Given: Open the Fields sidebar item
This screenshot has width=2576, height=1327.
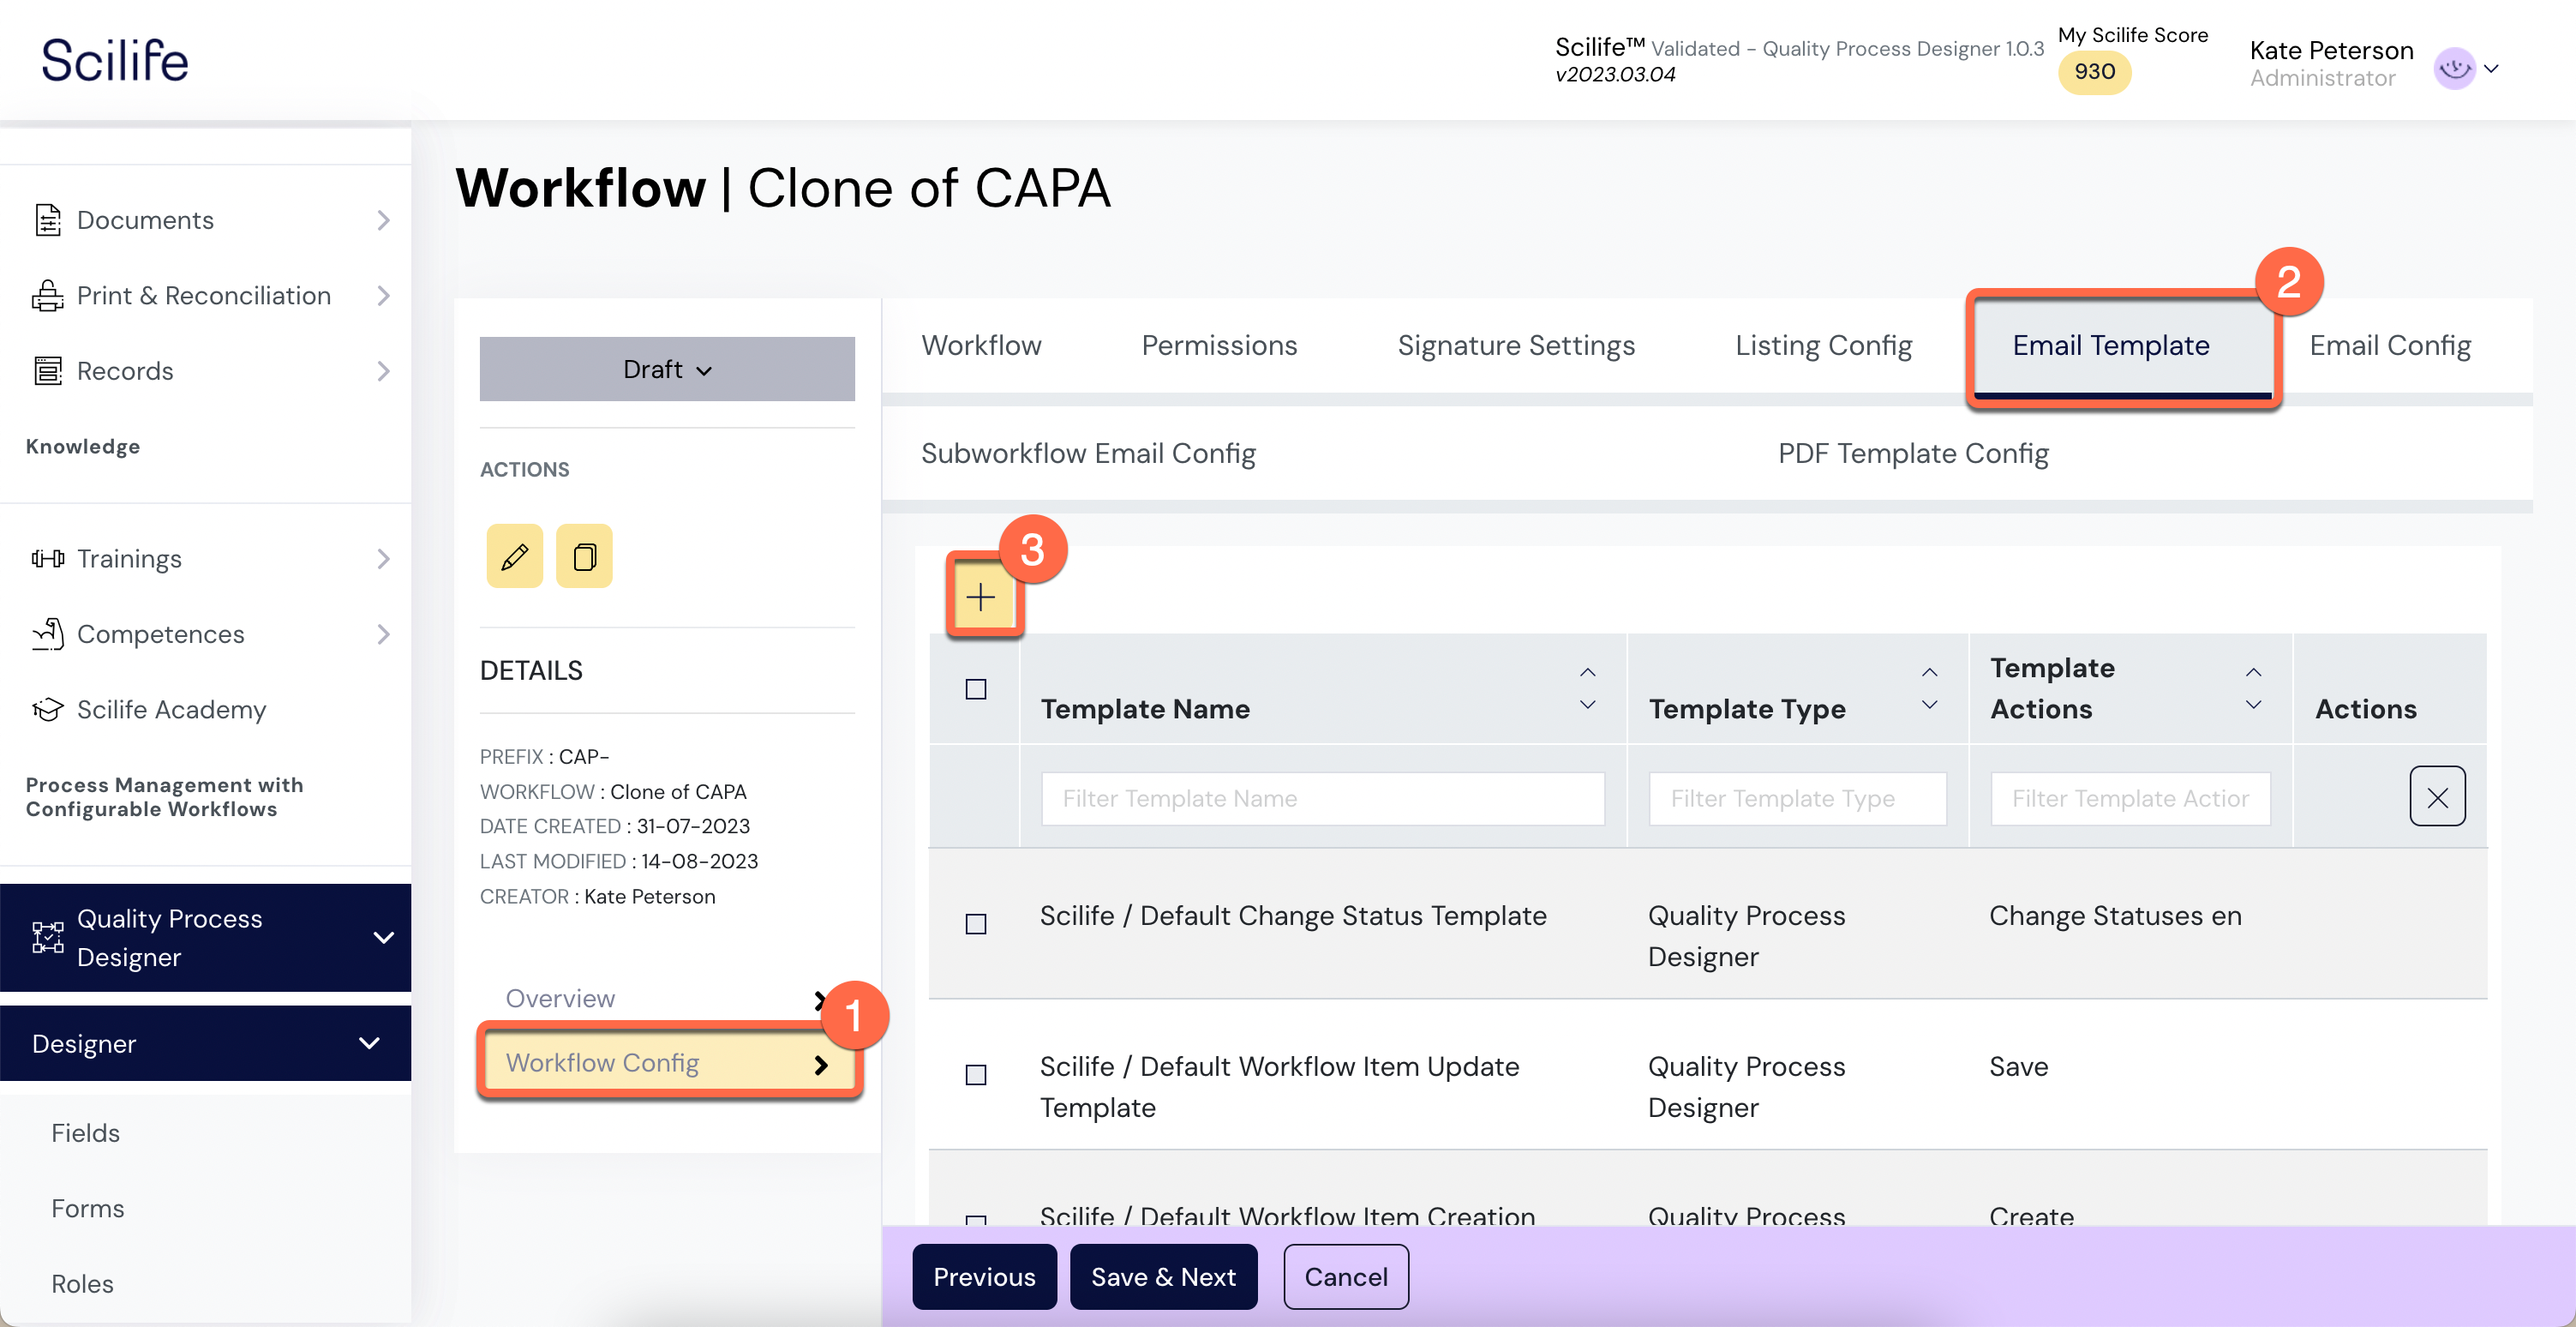Looking at the screenshot, I should point(86,1133).
